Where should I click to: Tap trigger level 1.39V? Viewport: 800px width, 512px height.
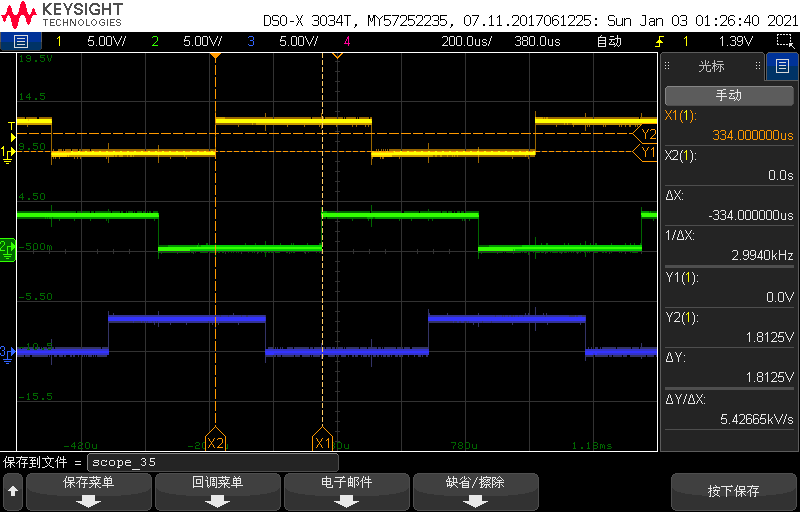[735, 41]
